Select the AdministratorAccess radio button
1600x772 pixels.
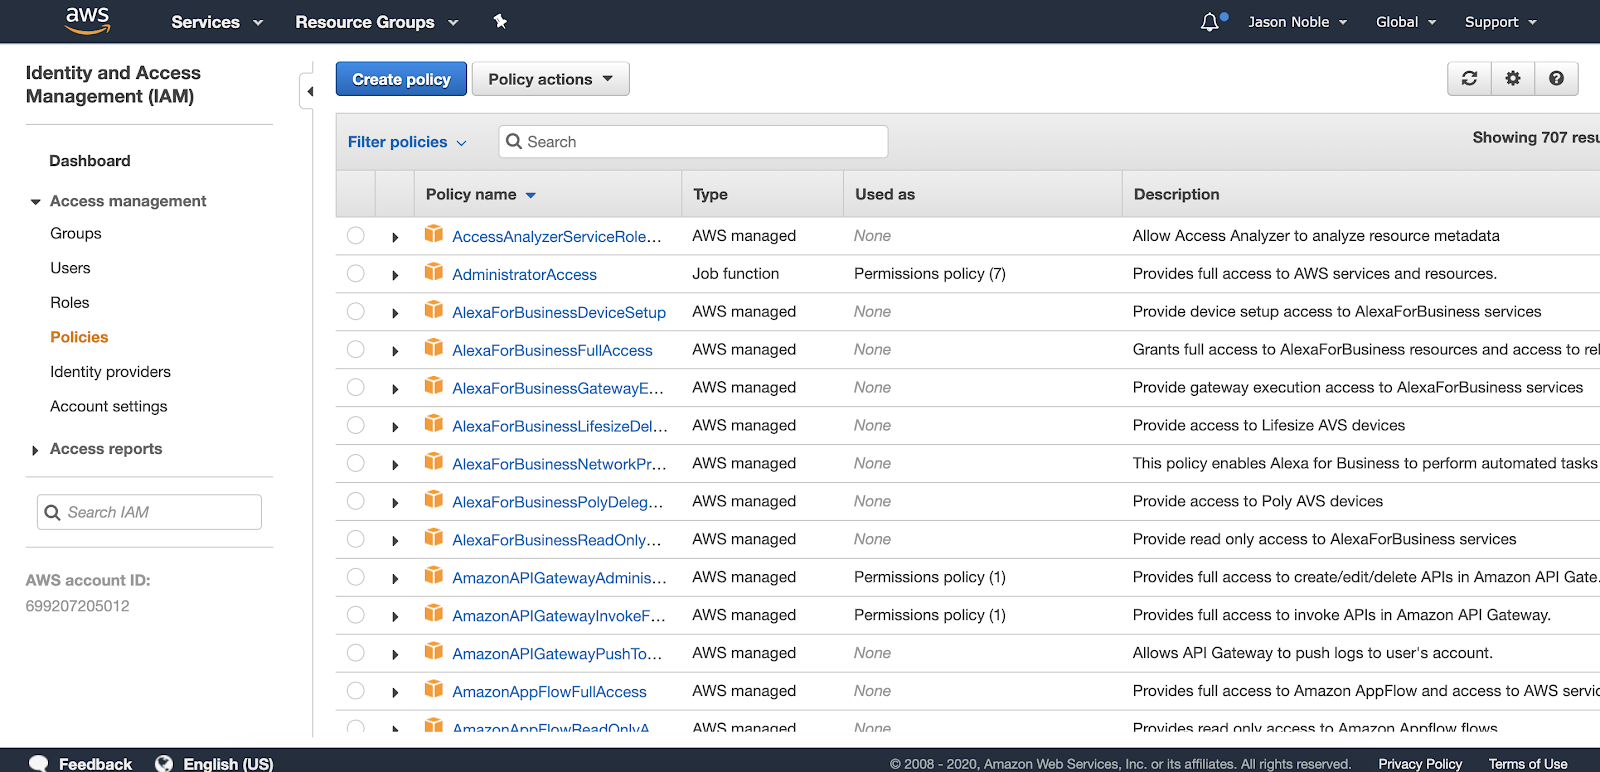click(356, 273)
